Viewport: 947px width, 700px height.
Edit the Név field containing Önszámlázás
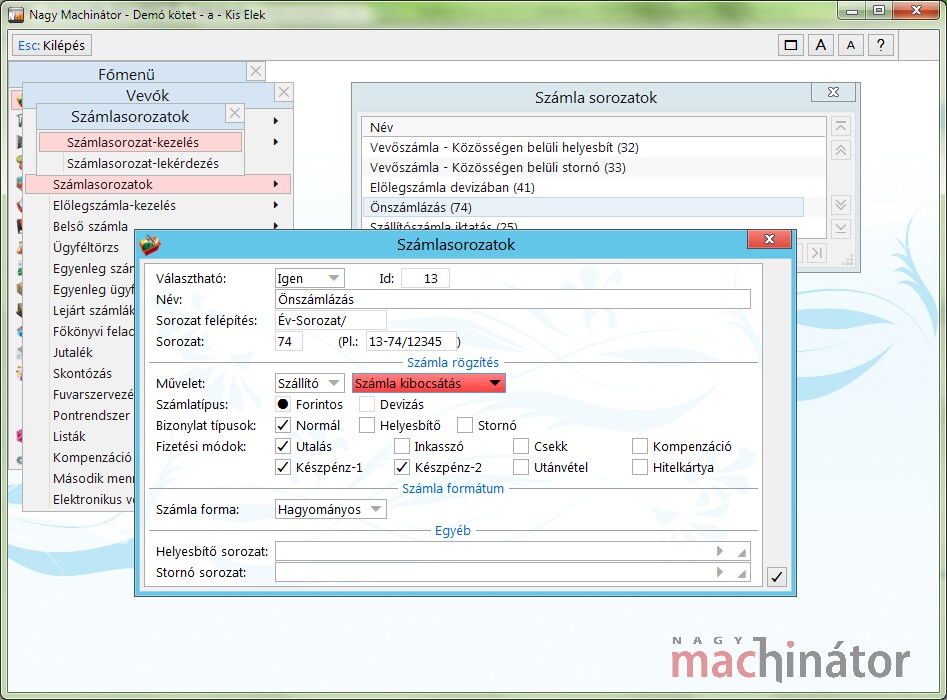pyautogui.click(x=513, y=299)
